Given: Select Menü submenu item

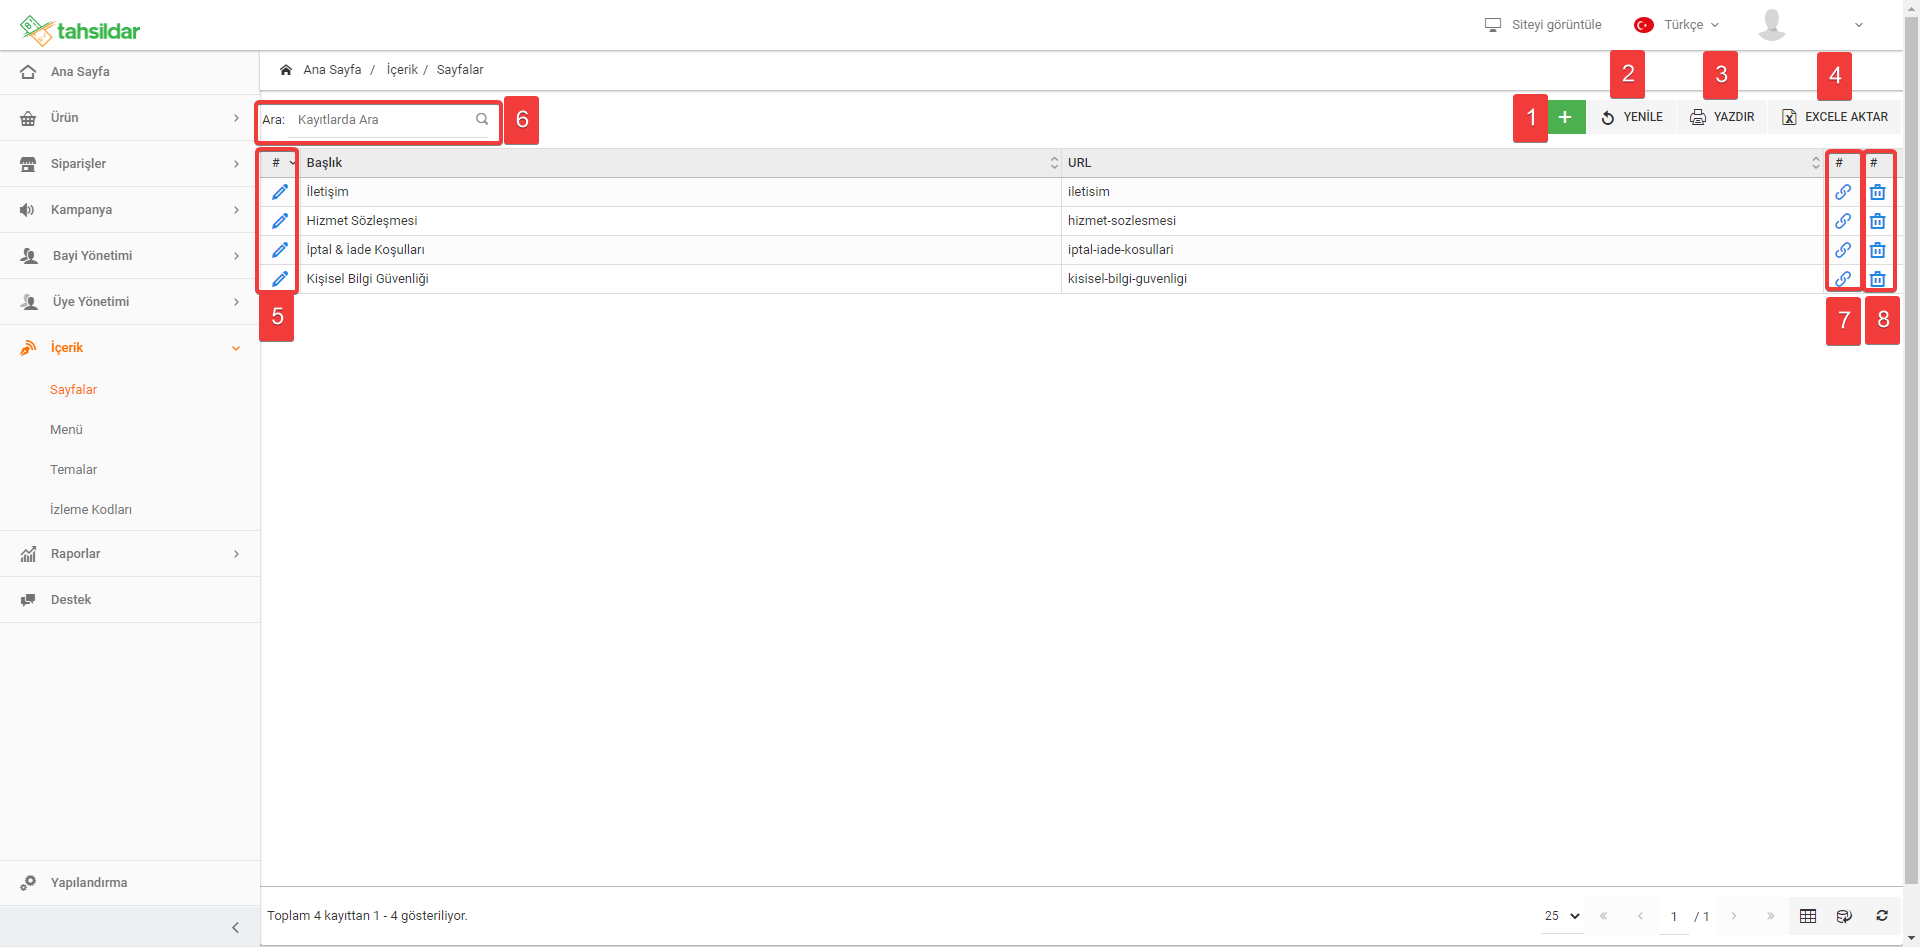Looking at the screenshot, I should [x=66, y=430].
